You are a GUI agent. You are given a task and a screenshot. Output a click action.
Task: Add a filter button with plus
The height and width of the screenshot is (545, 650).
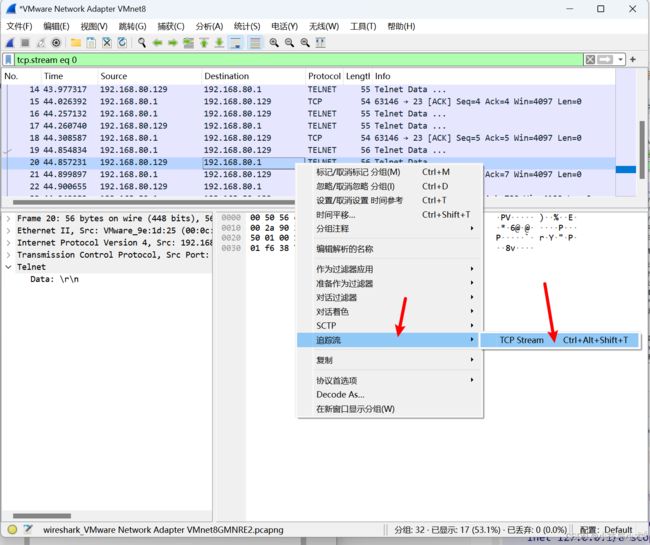click(633, 60)
